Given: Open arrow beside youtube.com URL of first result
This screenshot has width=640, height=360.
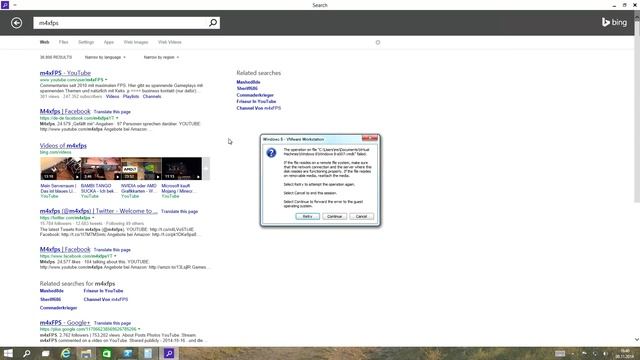Looking at the screenshot, I should (x=106, y=80).
